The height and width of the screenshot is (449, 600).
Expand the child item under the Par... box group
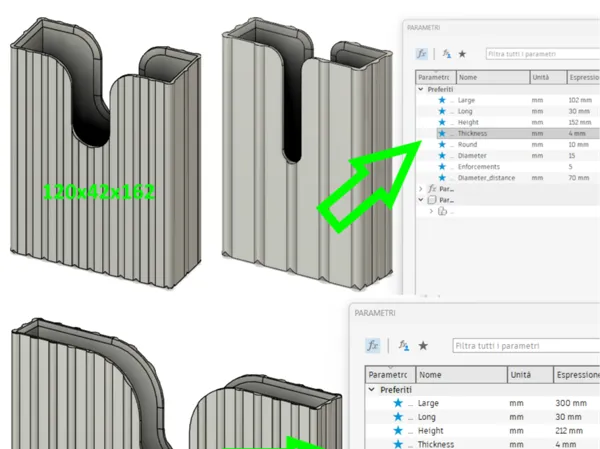pos(431,211)
